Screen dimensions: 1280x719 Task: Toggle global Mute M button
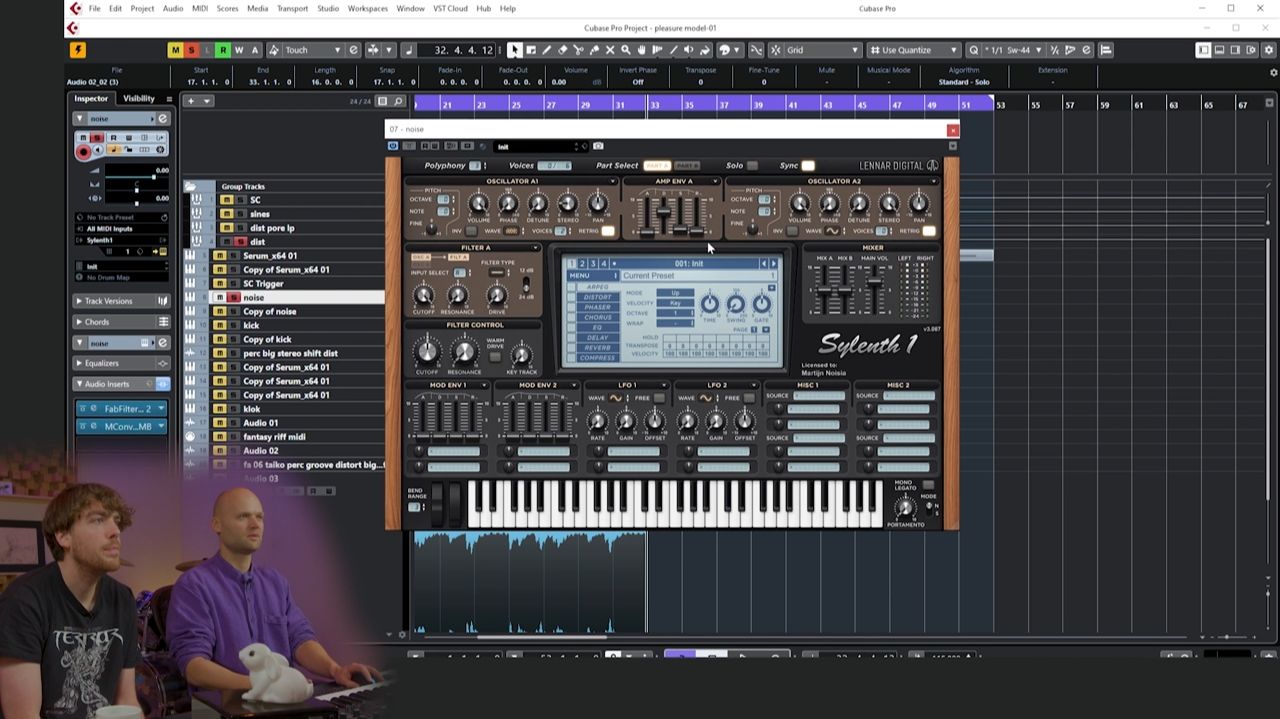(175, 50)
